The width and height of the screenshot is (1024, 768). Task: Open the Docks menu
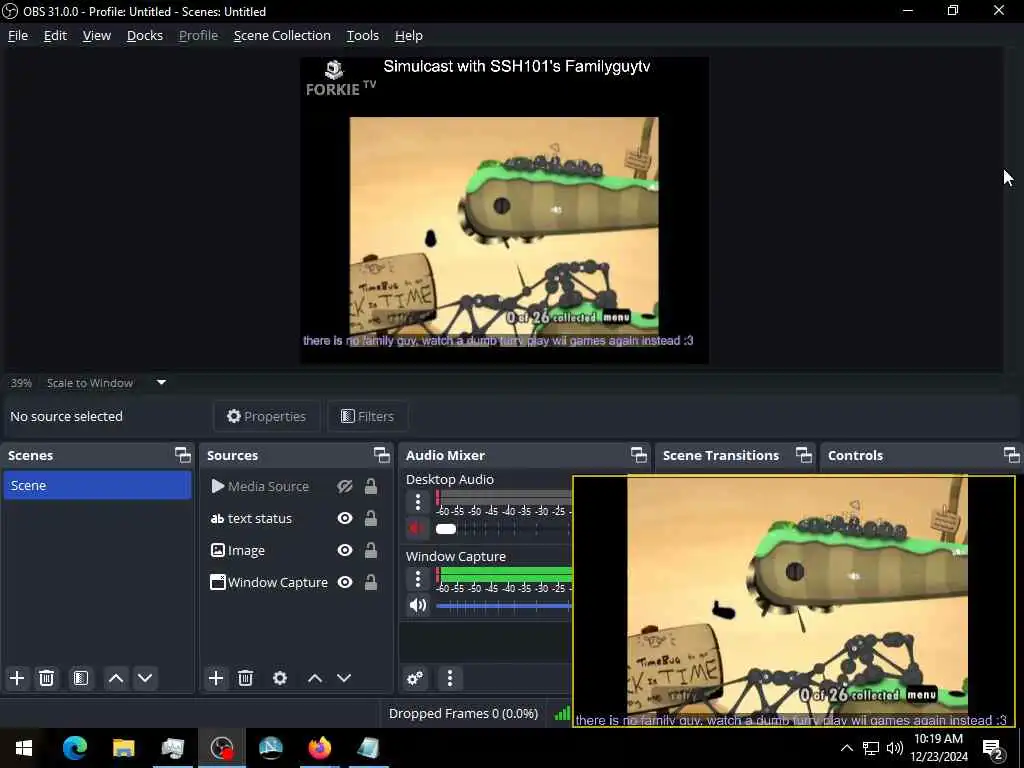pyautogui.click(x=144, y=35)
